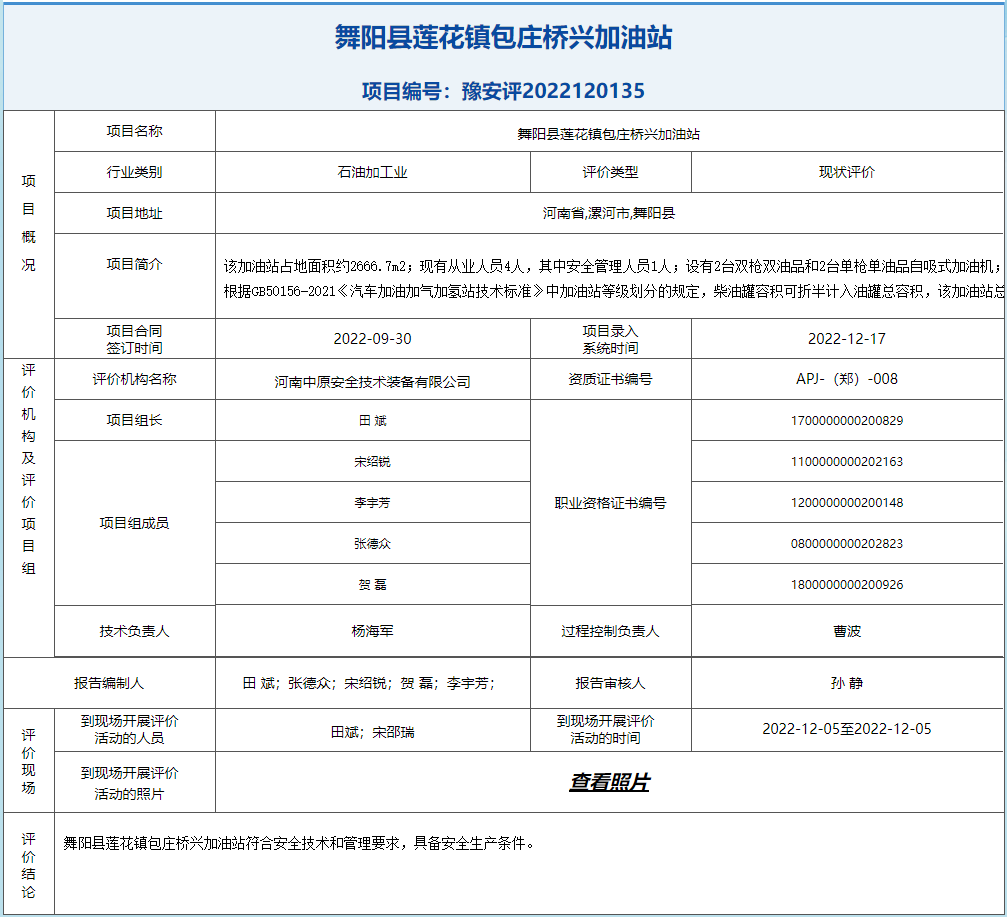Click the 到现场开展评价活动的人员 label
This screenshot has height=917, width=1007.
[x=129, y=729]
